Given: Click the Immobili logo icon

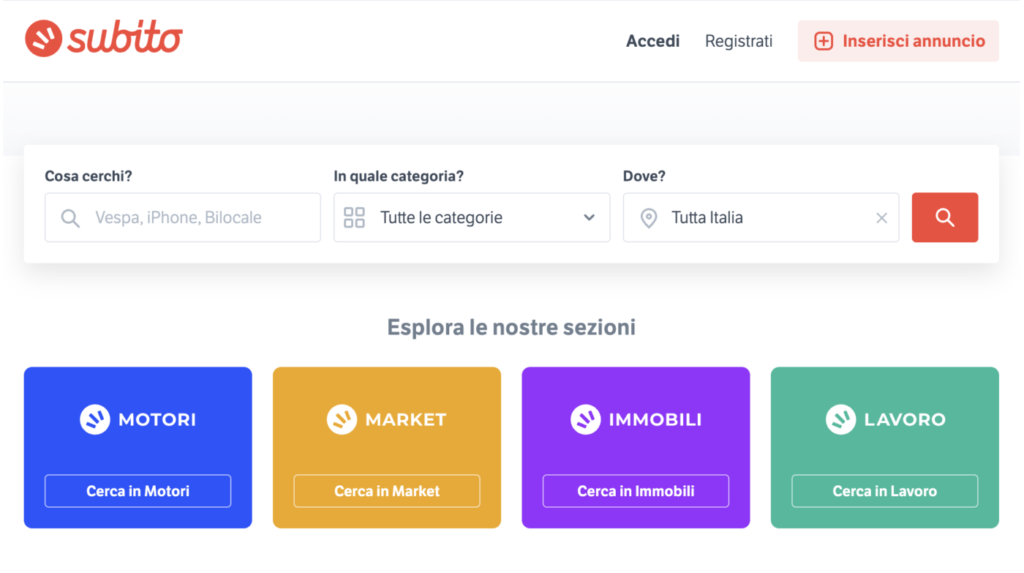Looking at the screenshot, I should coord(585,419).
